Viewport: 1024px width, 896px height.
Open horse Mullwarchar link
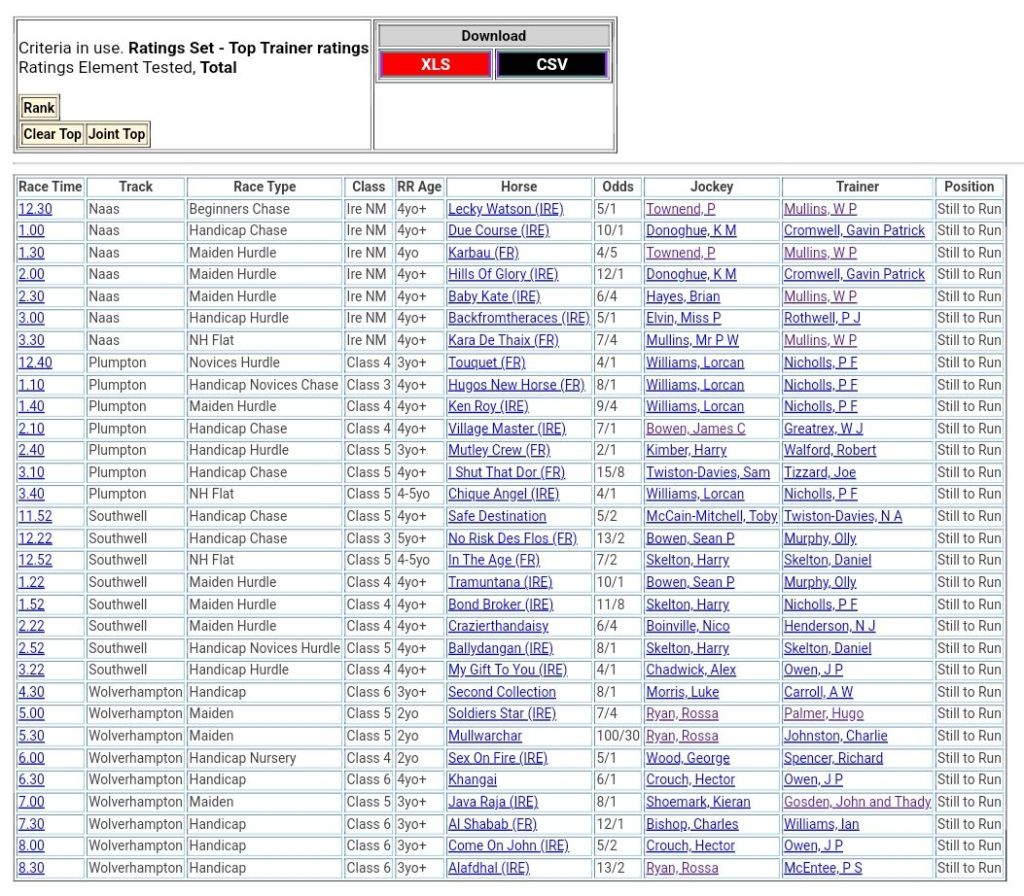(485, 736)
